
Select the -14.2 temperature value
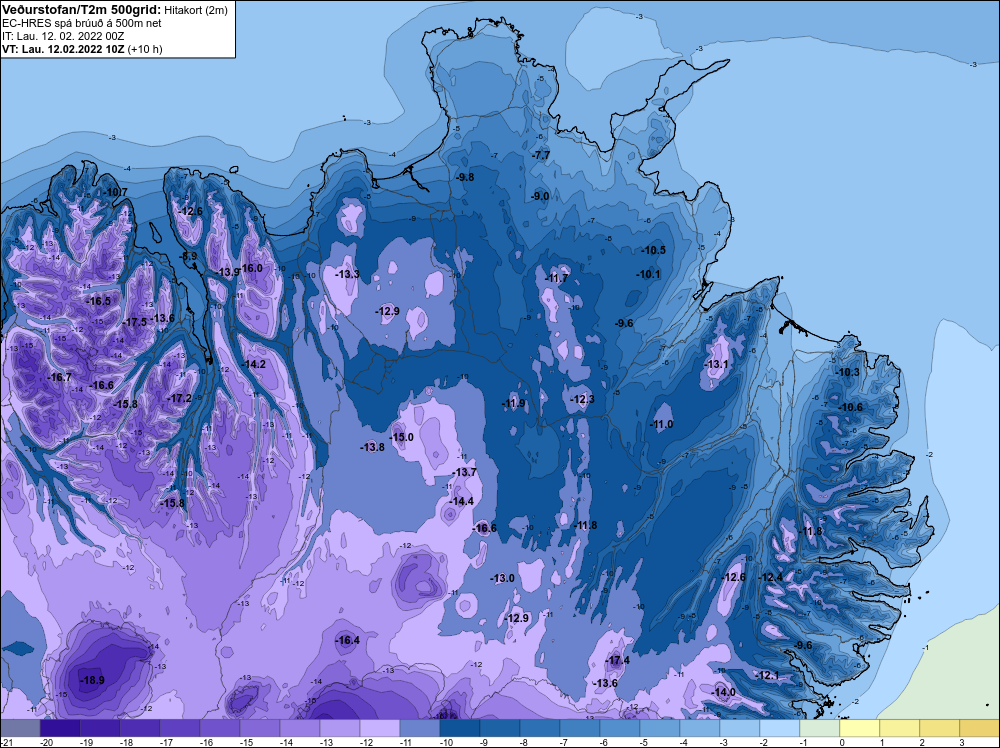253,364
